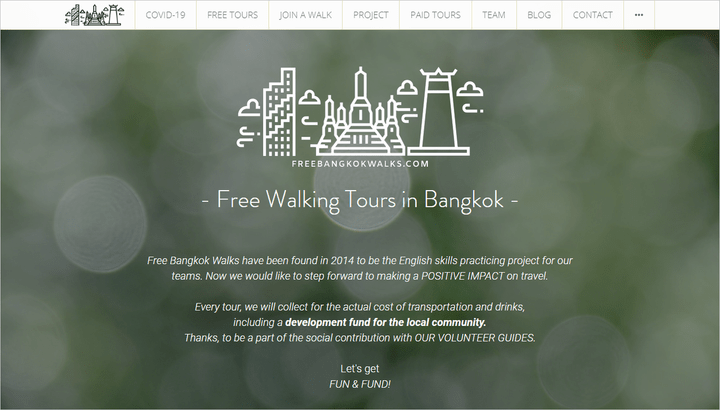This screenshot has height=410, width=720.
Task: Click the Giant Swing tower illustration
Action: click(439, 112)
